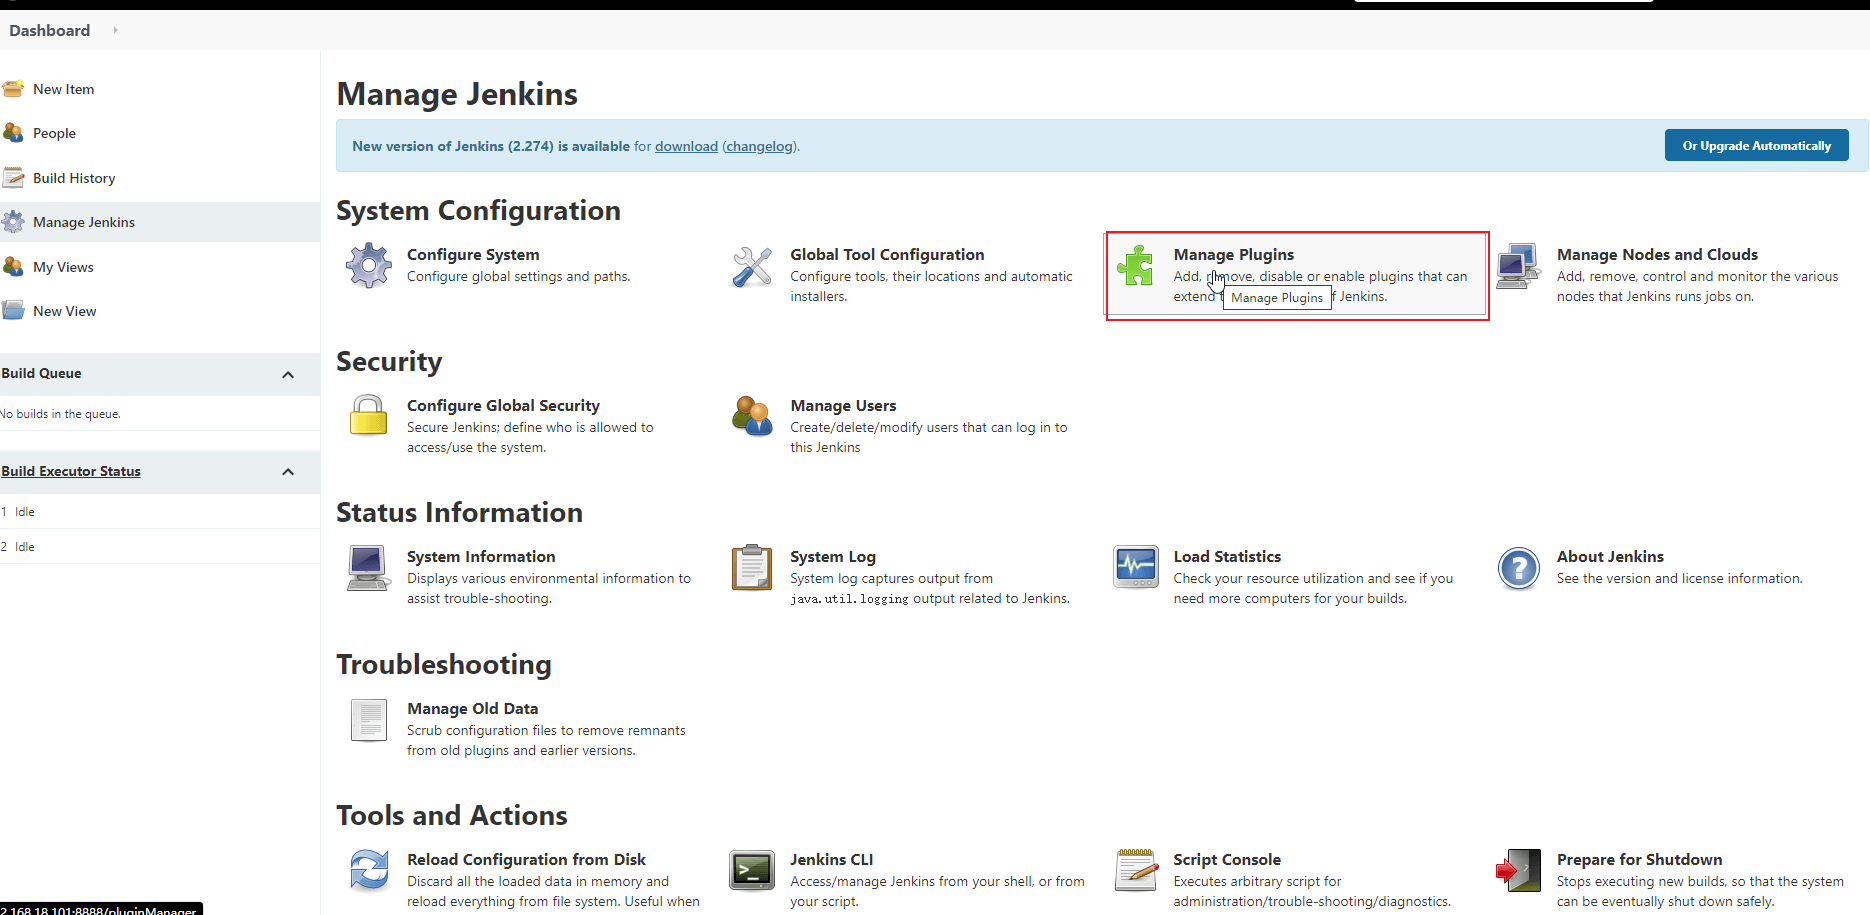Open People in sidebar
The height and width of the screenshot is (915, 1870).
click(54, 133)
